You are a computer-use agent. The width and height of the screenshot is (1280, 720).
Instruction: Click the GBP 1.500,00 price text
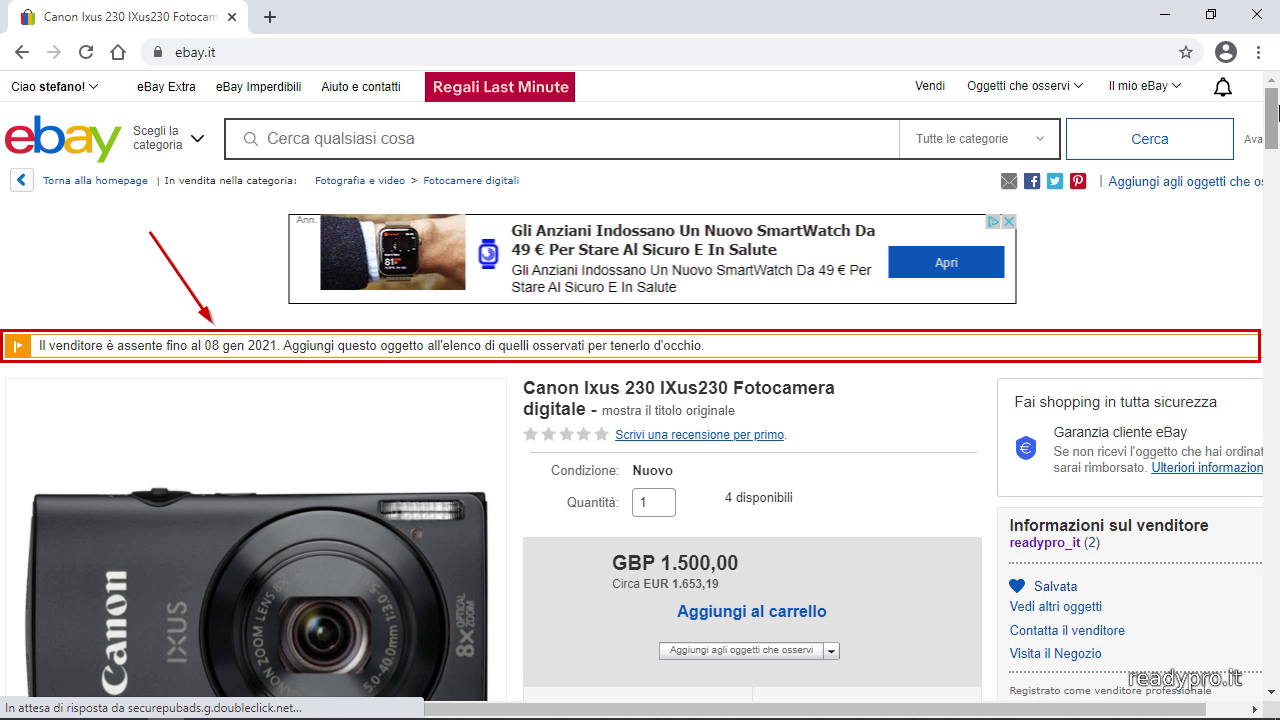click(x=675, y=563)
